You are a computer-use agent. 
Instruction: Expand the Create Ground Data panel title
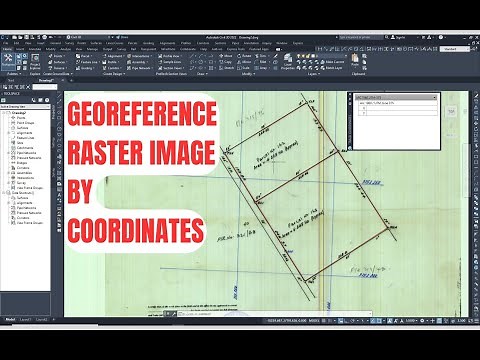tap(57, 74)
